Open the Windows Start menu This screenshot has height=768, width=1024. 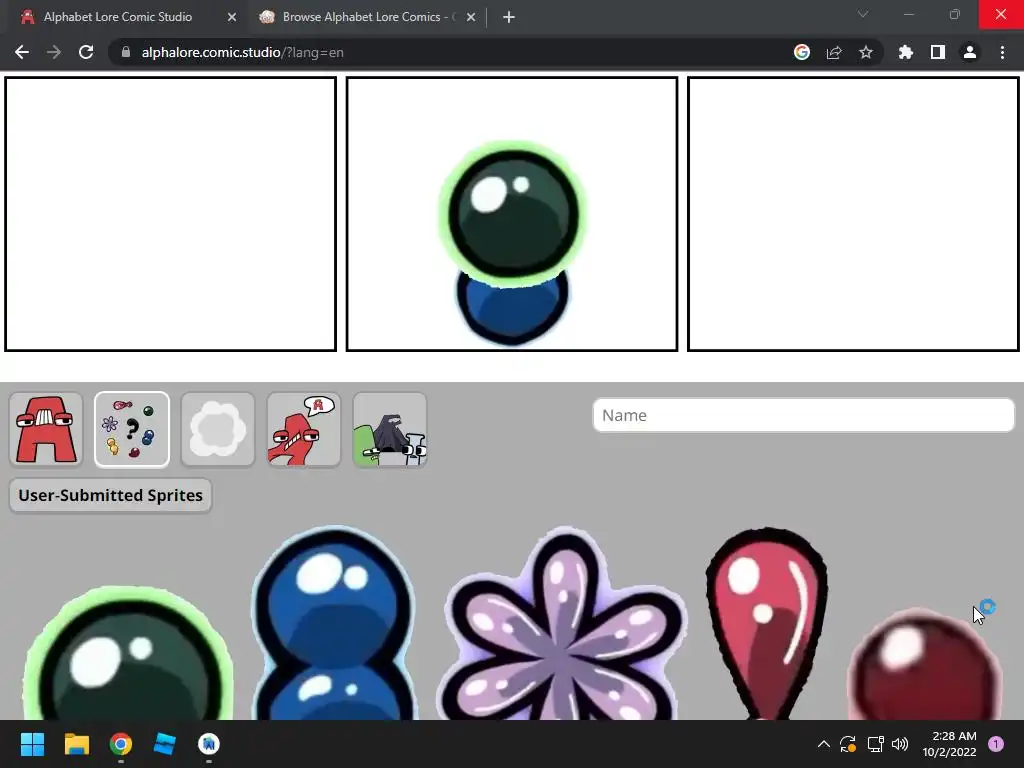32,744
